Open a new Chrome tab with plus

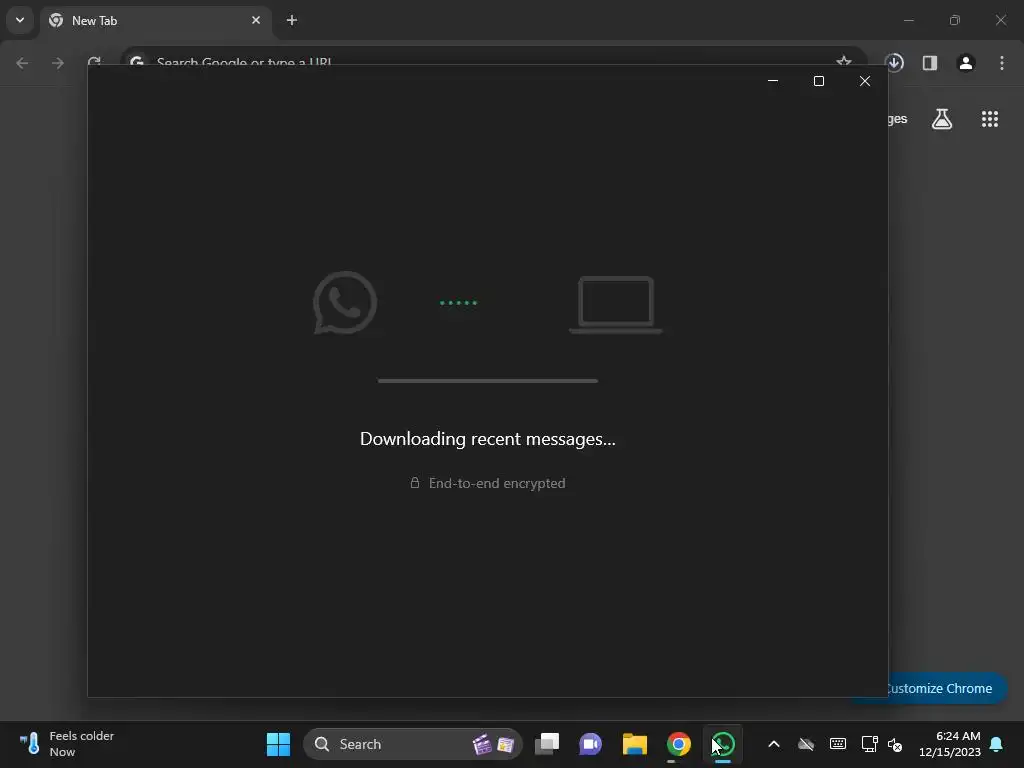pos(292,20)
